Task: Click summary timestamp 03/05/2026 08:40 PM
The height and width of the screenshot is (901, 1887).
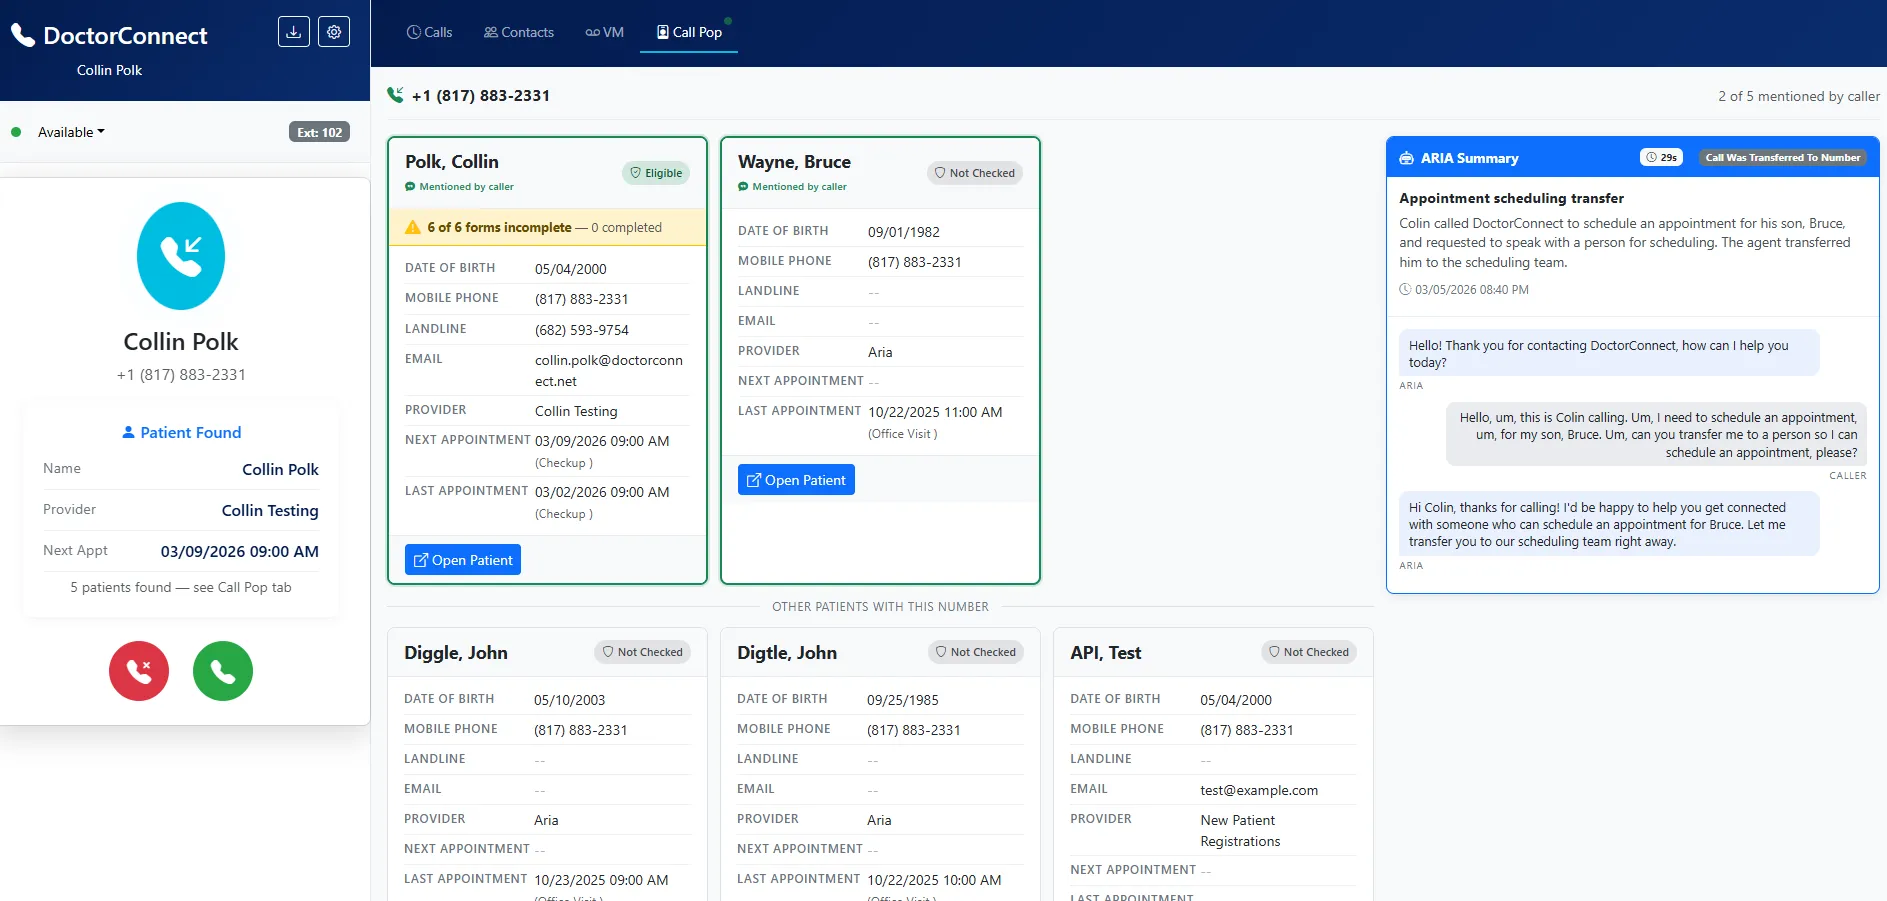Action: (x=1464, y=289)
